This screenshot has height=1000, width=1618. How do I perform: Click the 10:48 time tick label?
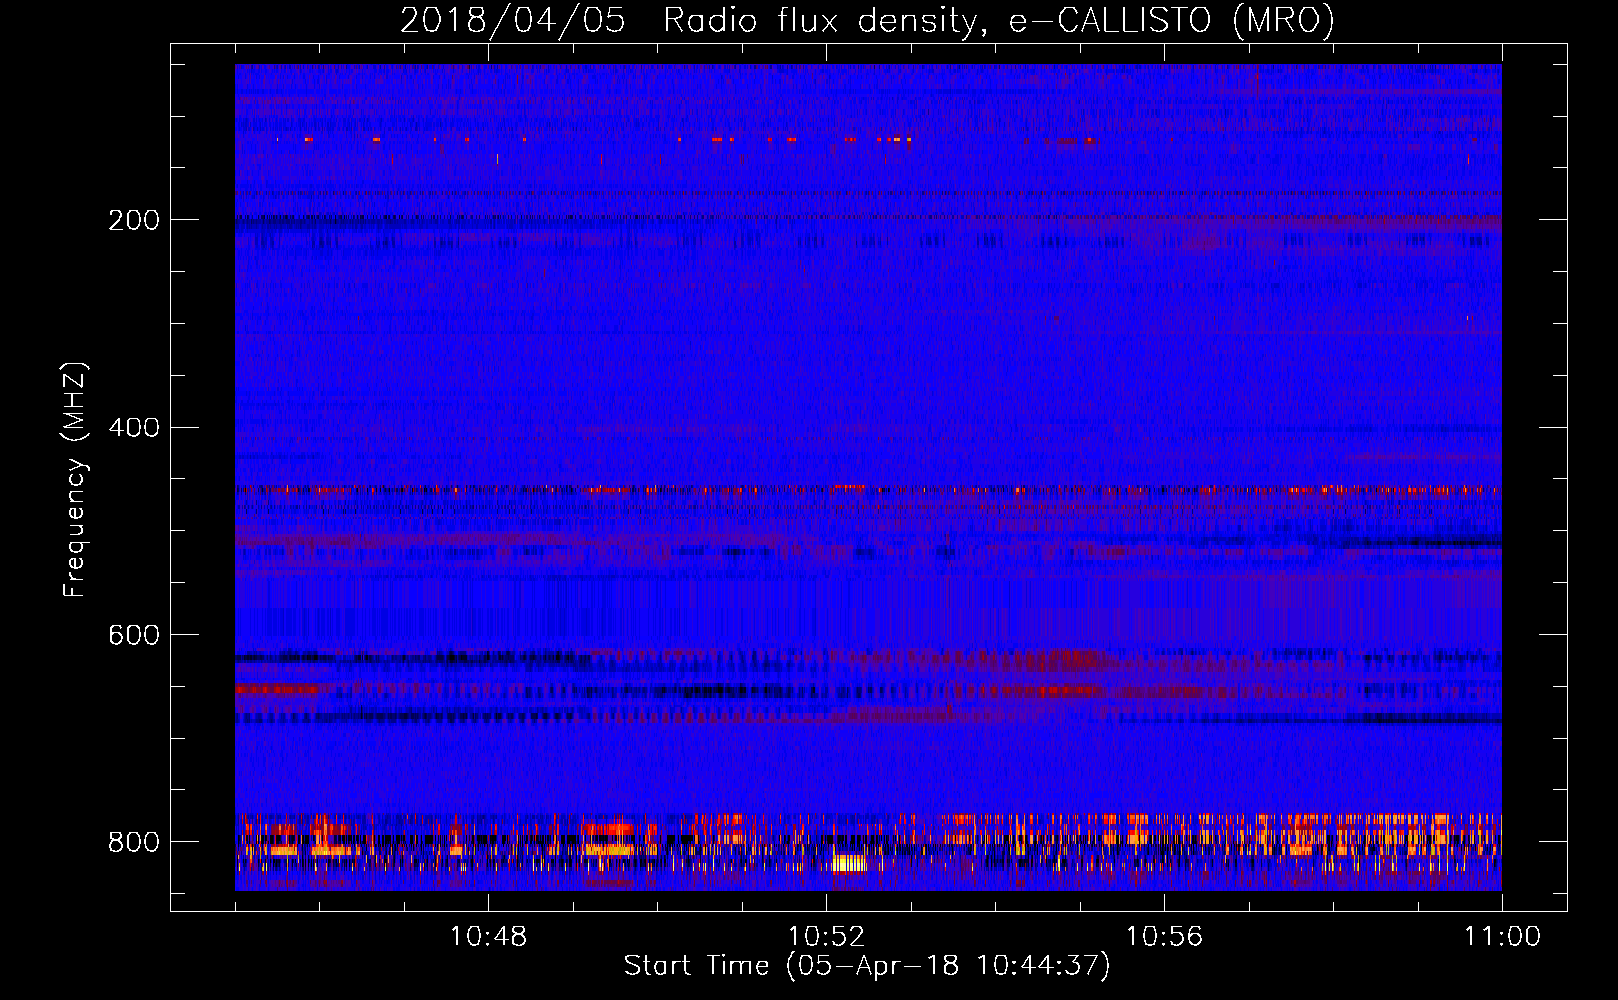[x=488, y=937]
